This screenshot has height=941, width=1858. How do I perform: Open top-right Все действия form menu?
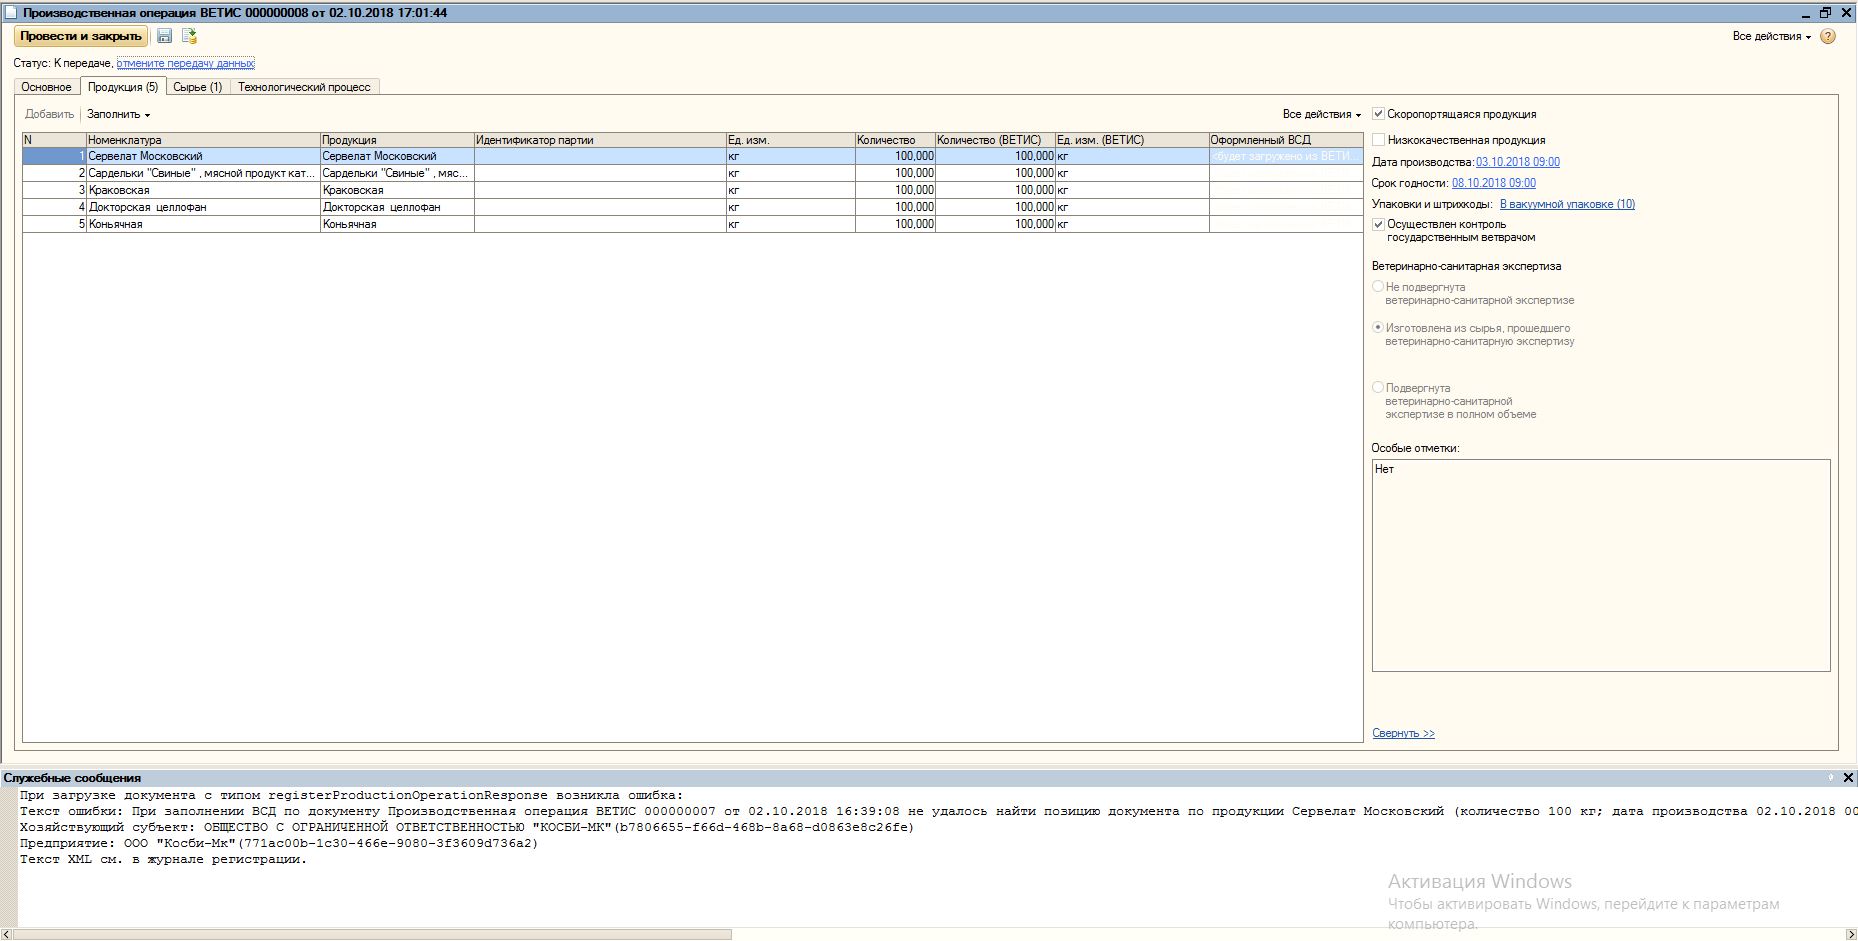1772,36
